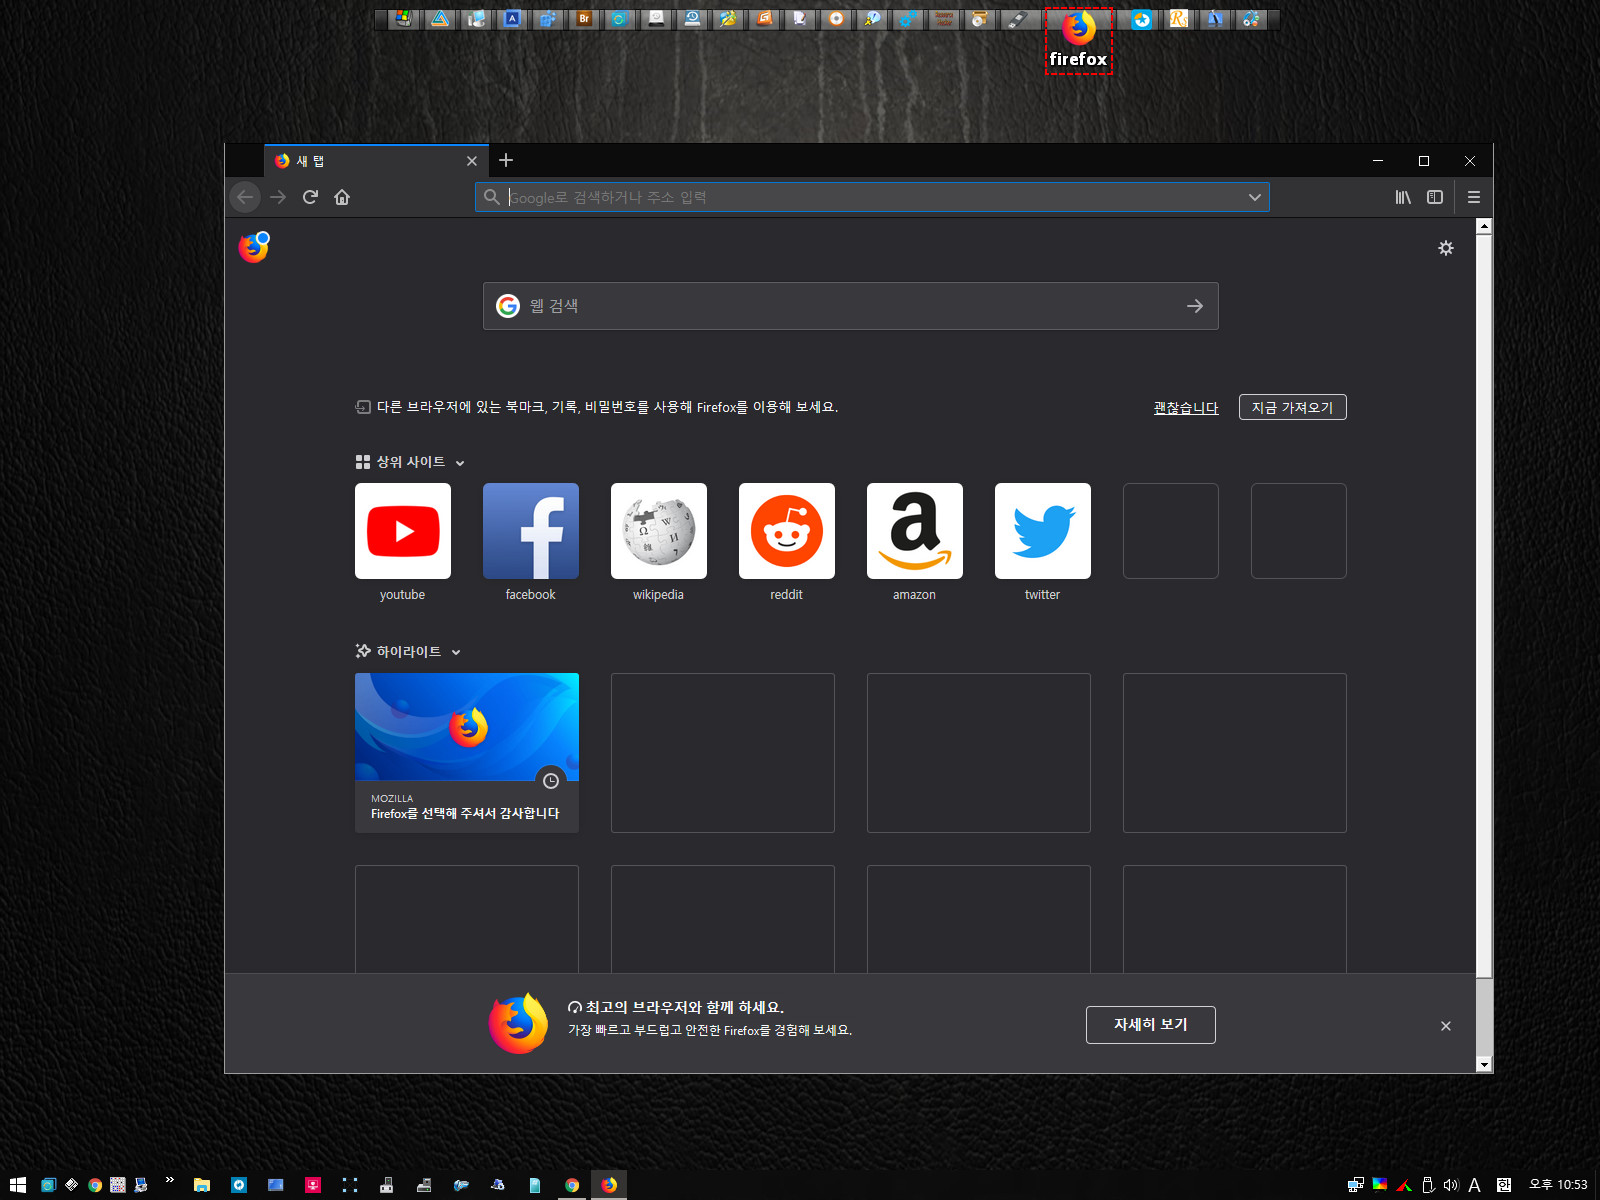Click the safely remove USB tray icon
1600x1200 pixels.
pyautogui.click(x=1428, y=1185)
